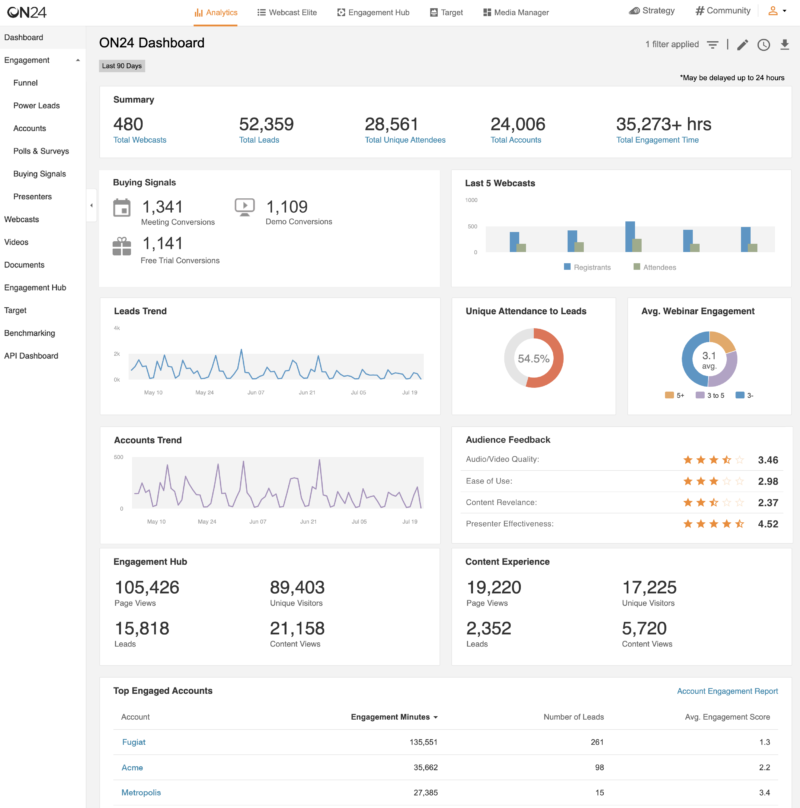Collapse the Engagement sidebar section
This screenshot has width=800, height=808.
(78, 60)
